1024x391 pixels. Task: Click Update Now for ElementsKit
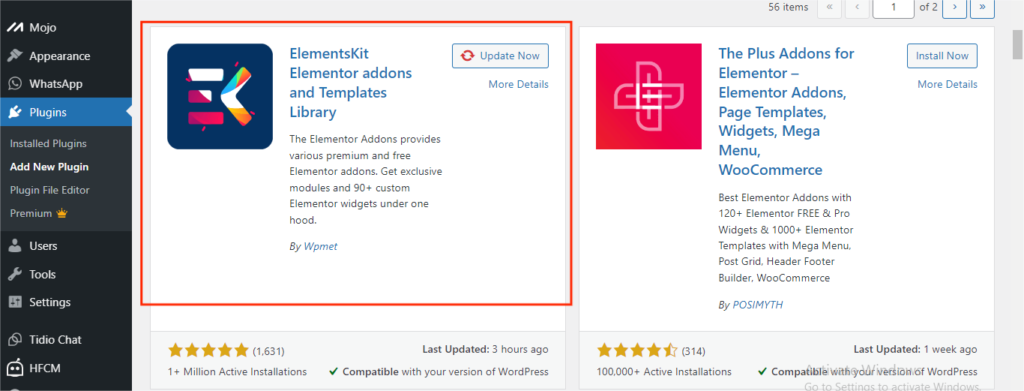click(500, 56)
